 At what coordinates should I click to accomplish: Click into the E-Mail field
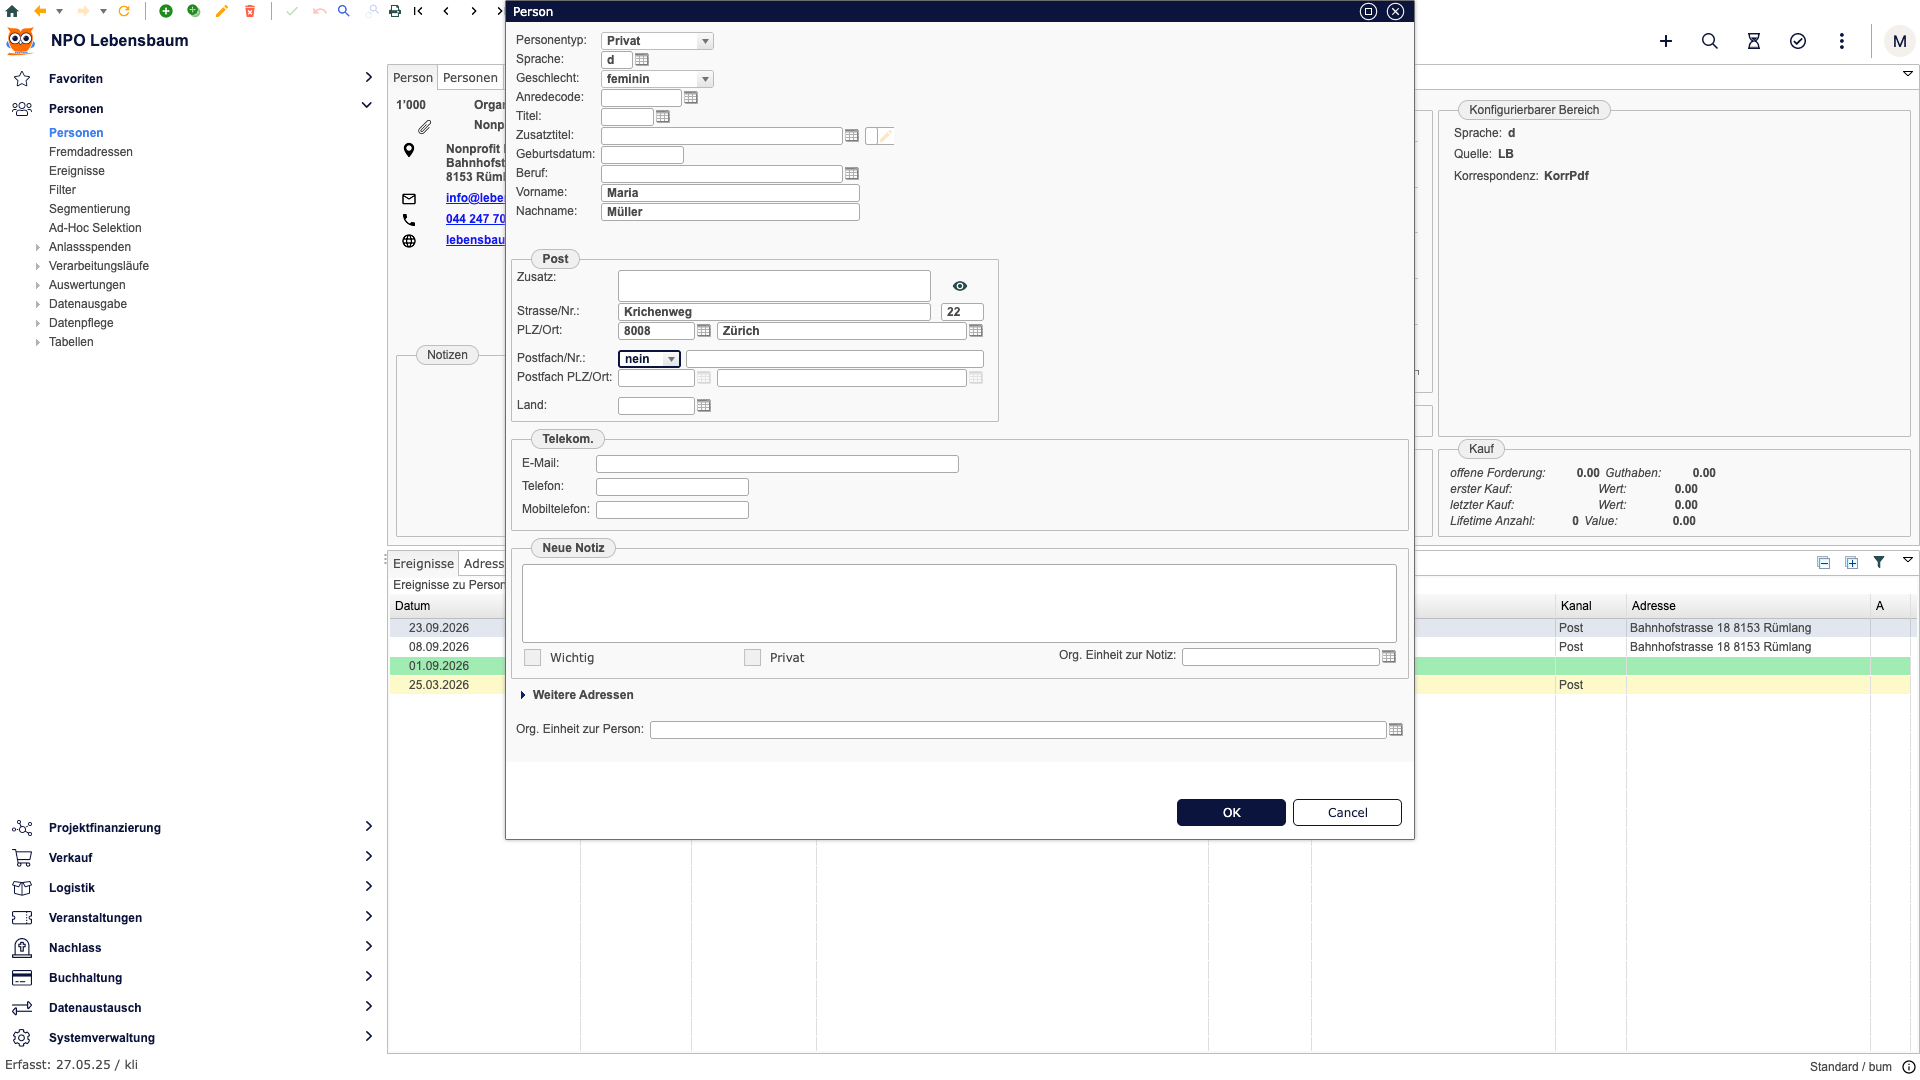pos(777,464)
